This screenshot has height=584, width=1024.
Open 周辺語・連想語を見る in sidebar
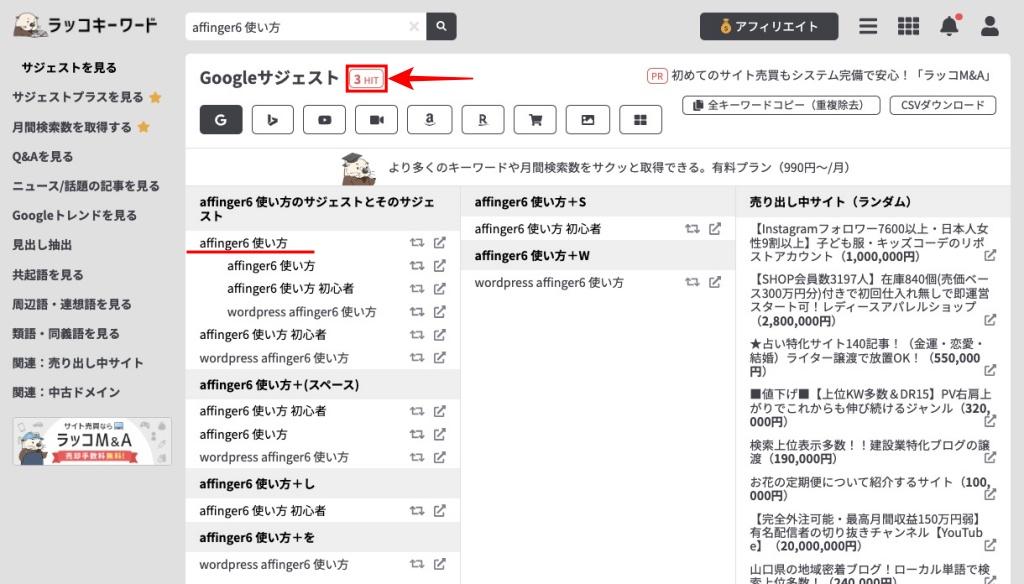(x=72, y=304)
